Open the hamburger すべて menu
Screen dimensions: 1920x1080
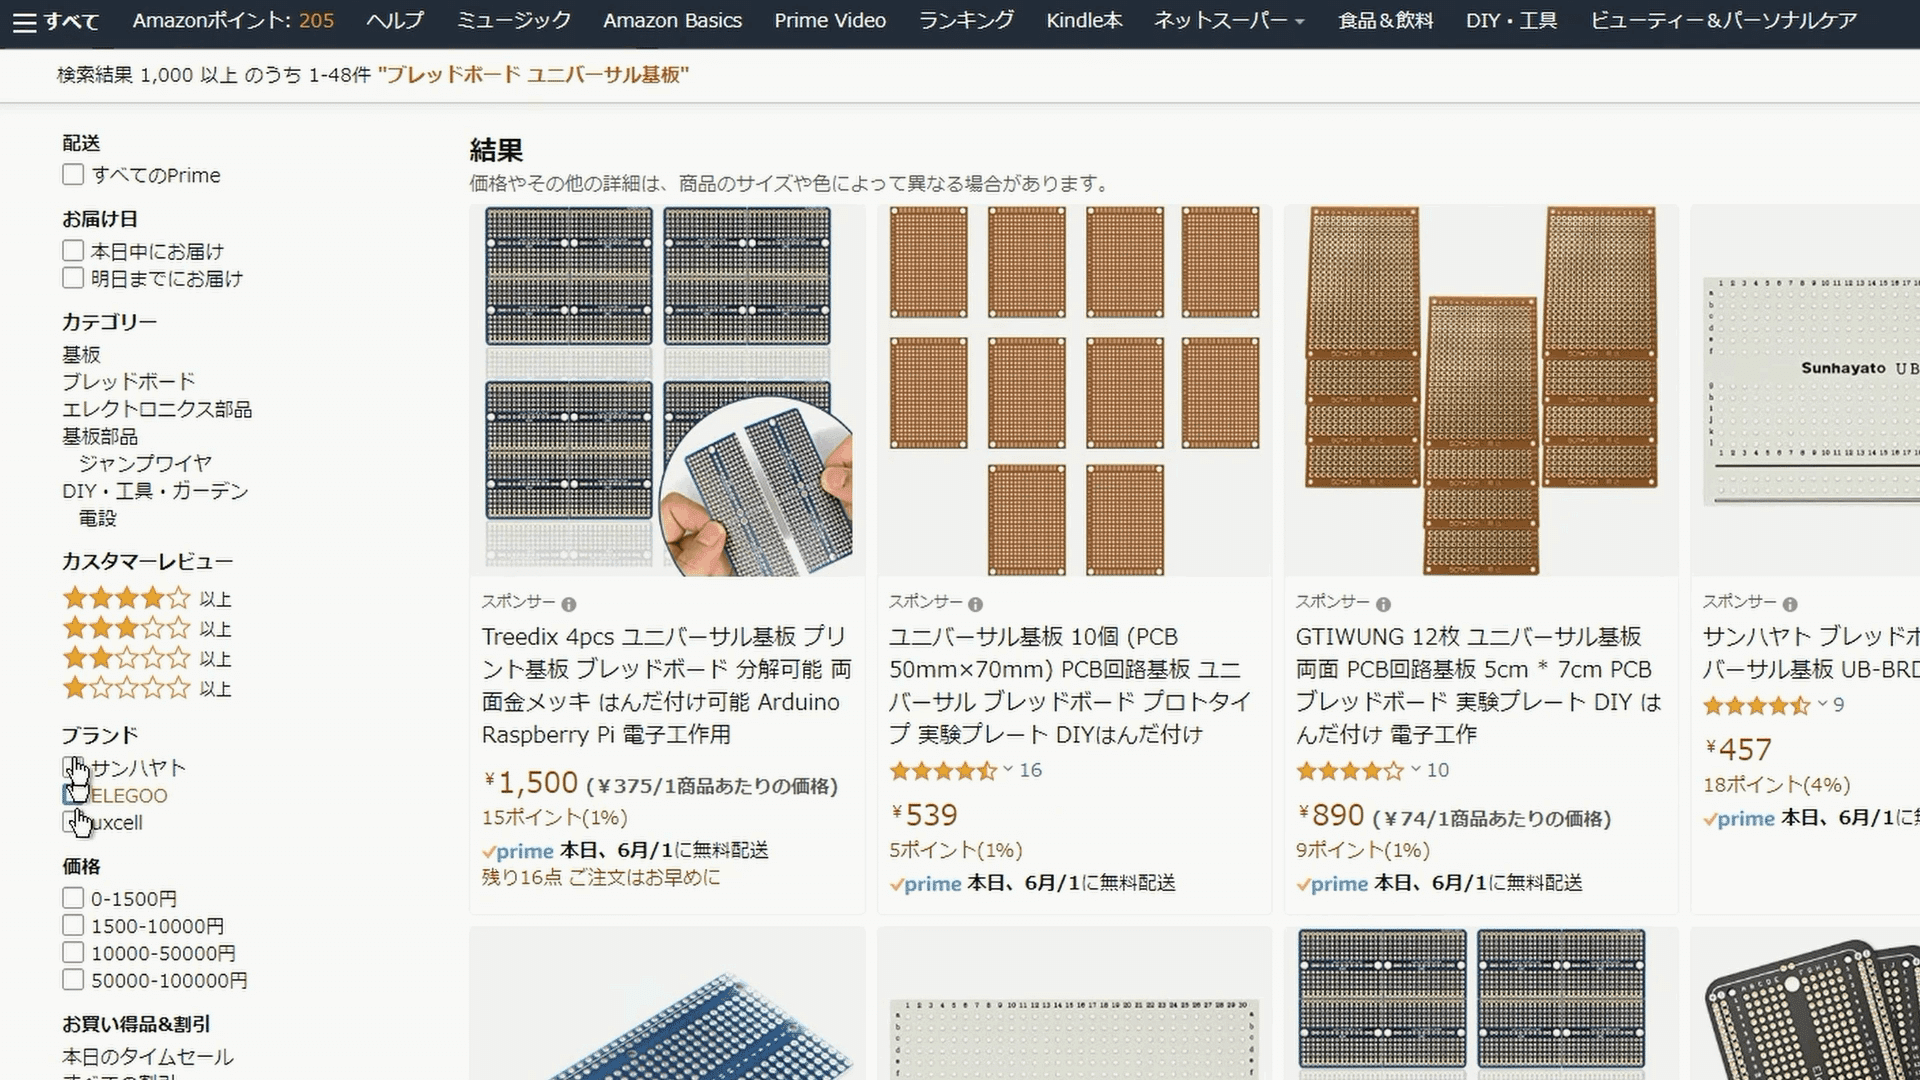(56, 21)
